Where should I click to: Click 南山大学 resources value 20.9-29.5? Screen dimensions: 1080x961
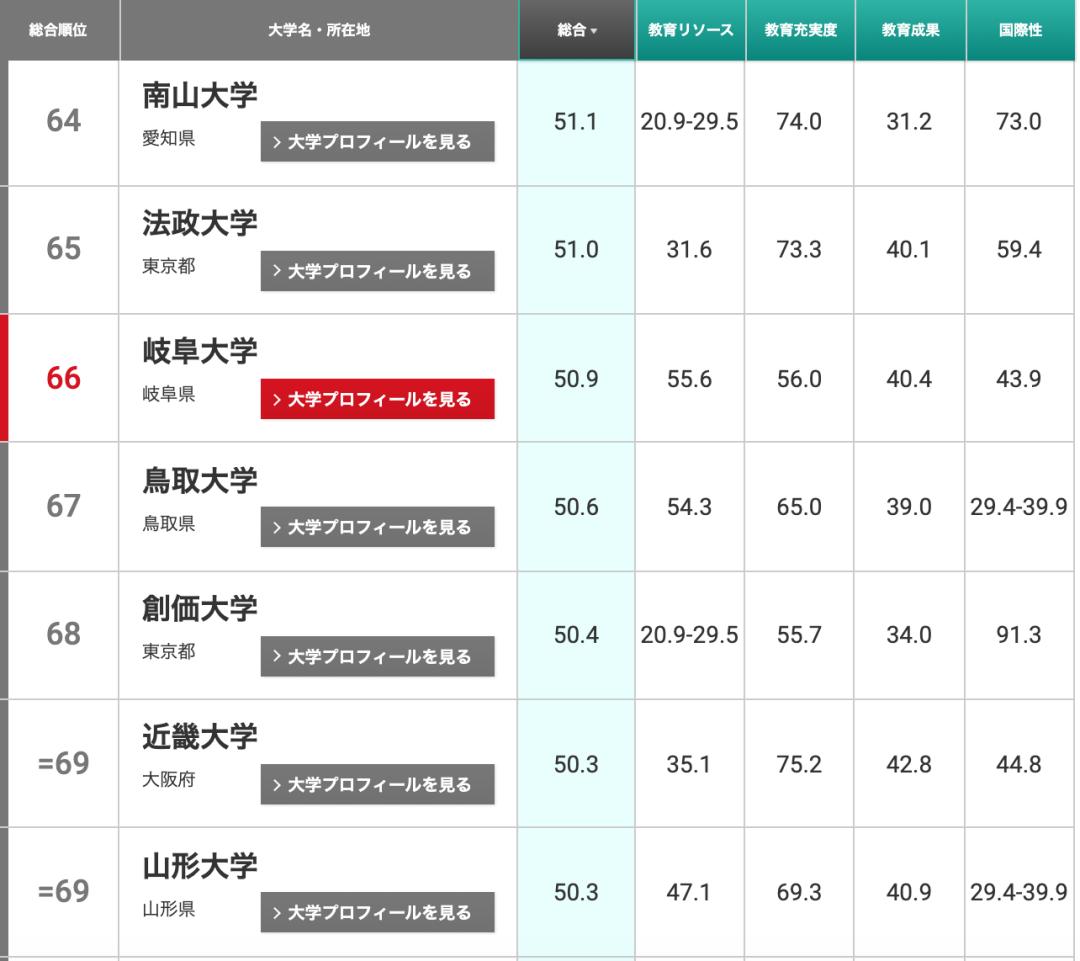(689, 122)
